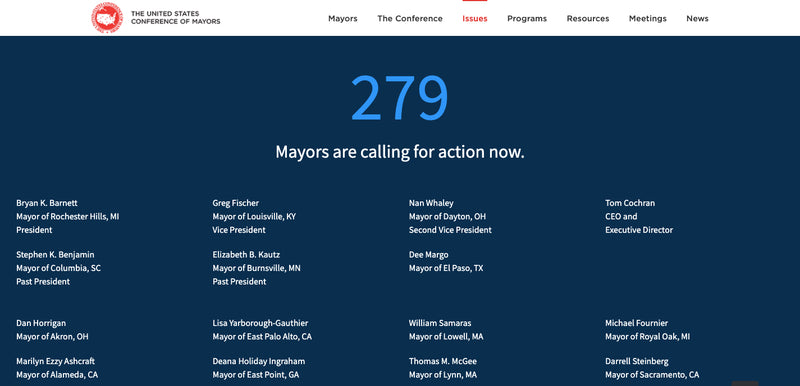Open the Resources menu
The image size is (800, 386).
click(588, 18)
